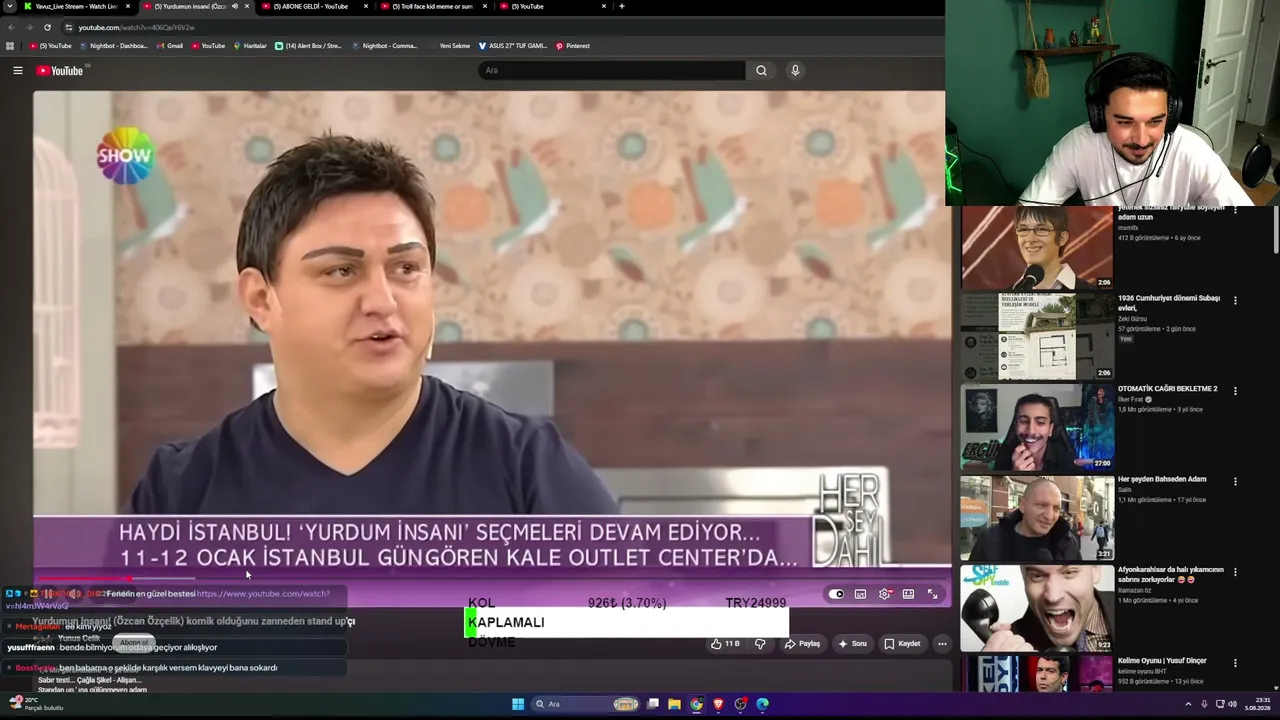
Task: Click the browser address bar URL
Action: (137, 27)
